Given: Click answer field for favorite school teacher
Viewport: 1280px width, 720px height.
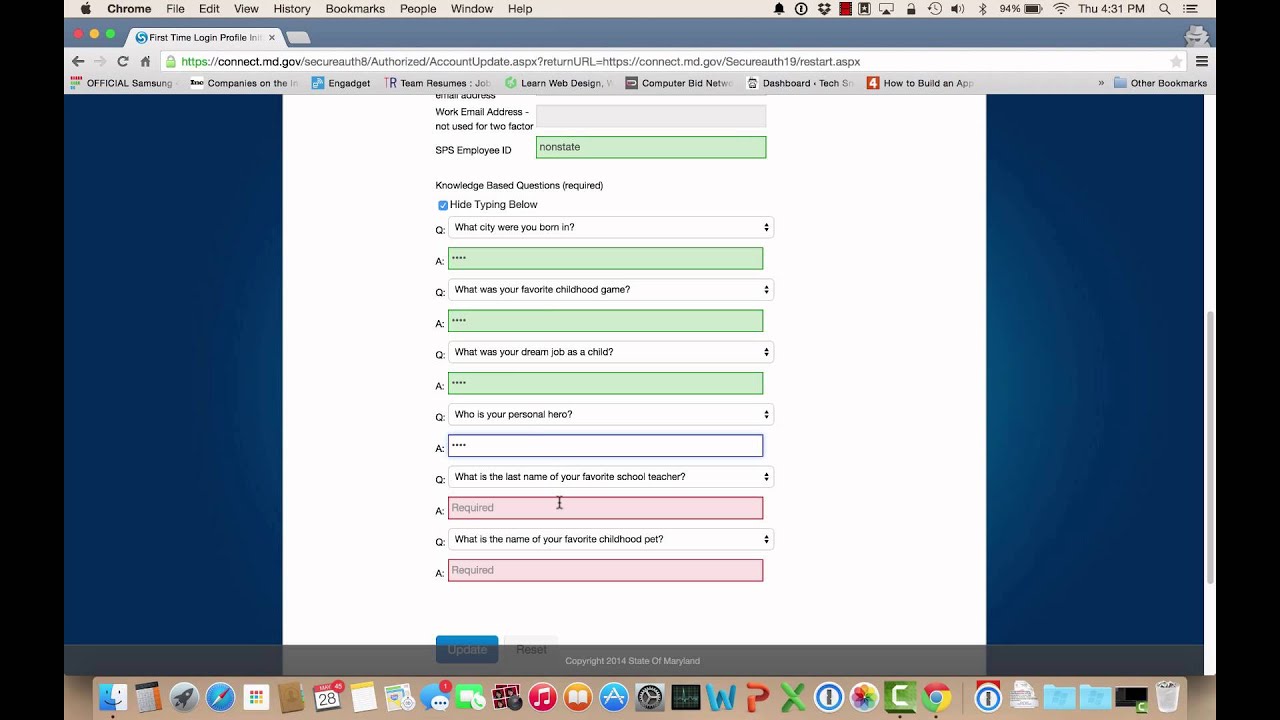Looking at the screenshot, I should tap(605, 508).
